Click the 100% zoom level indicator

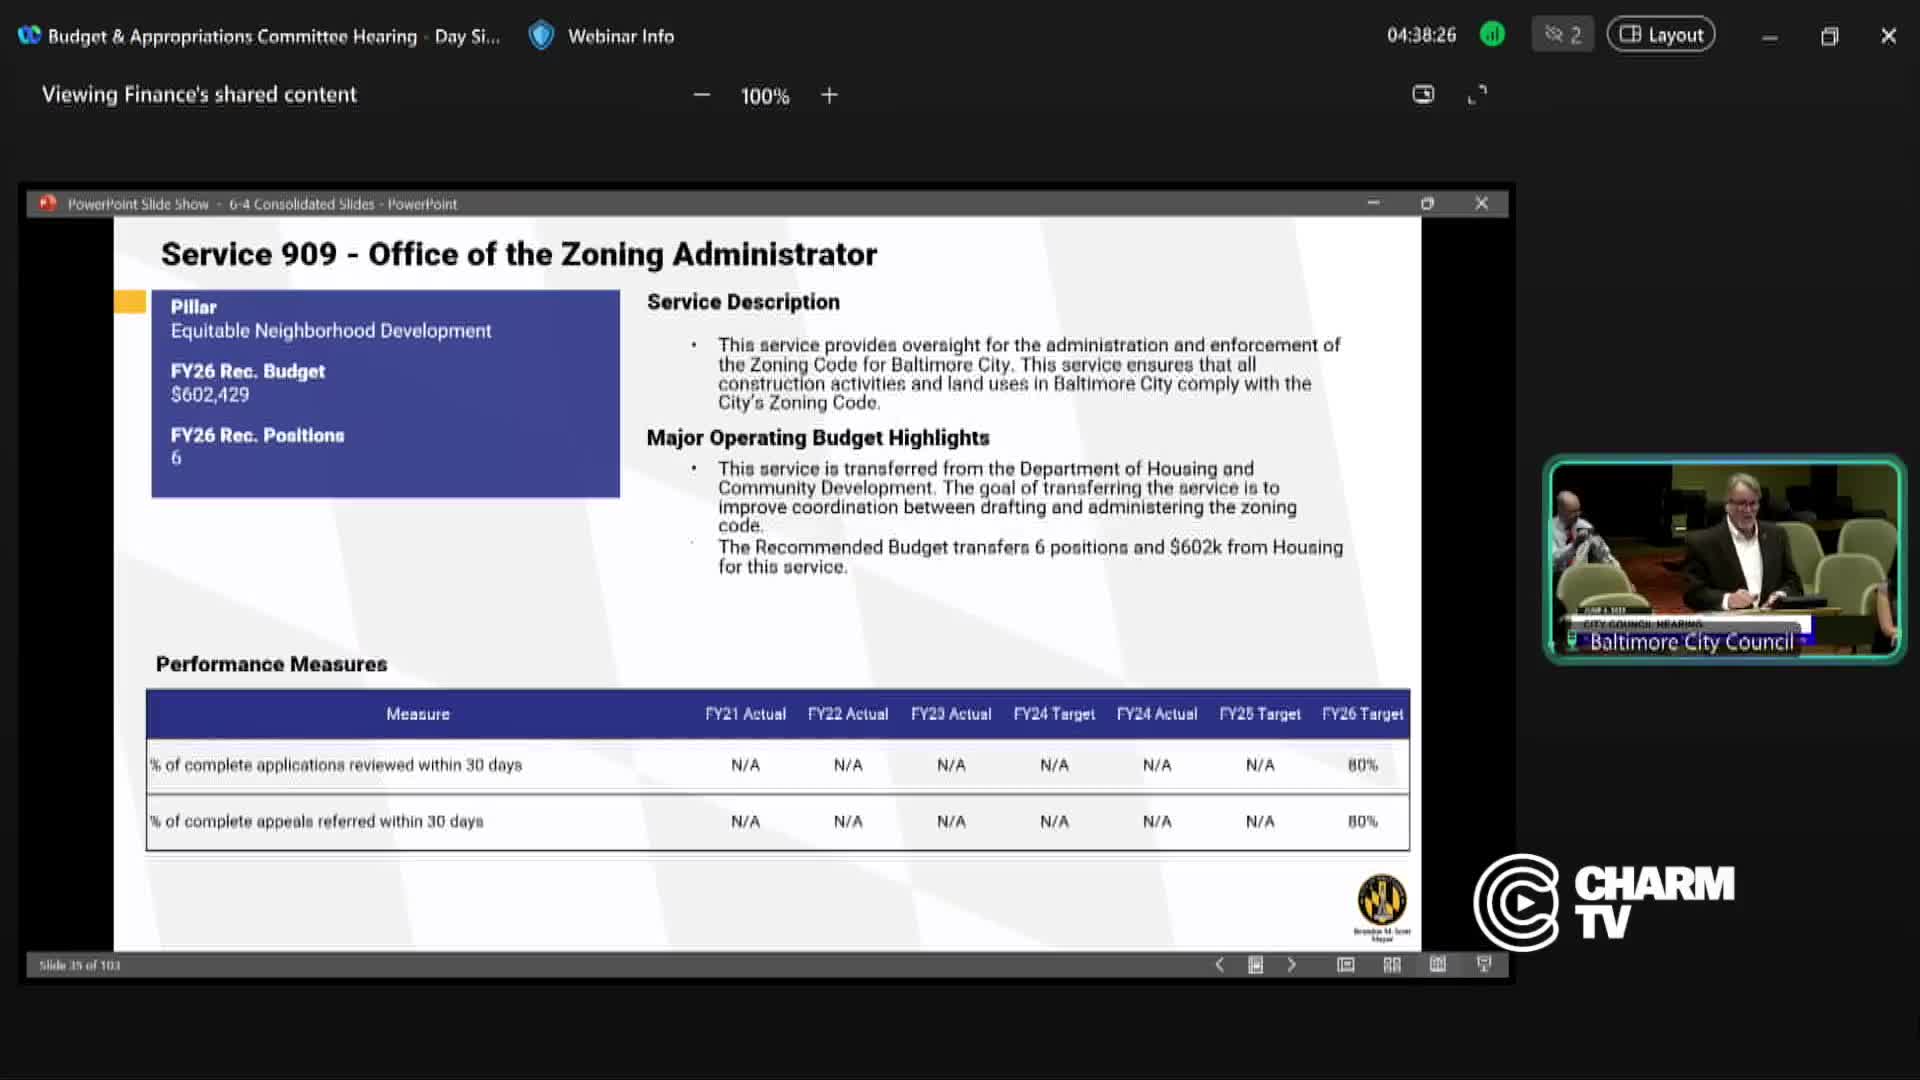pyautogui.click(x=765, y=96)
